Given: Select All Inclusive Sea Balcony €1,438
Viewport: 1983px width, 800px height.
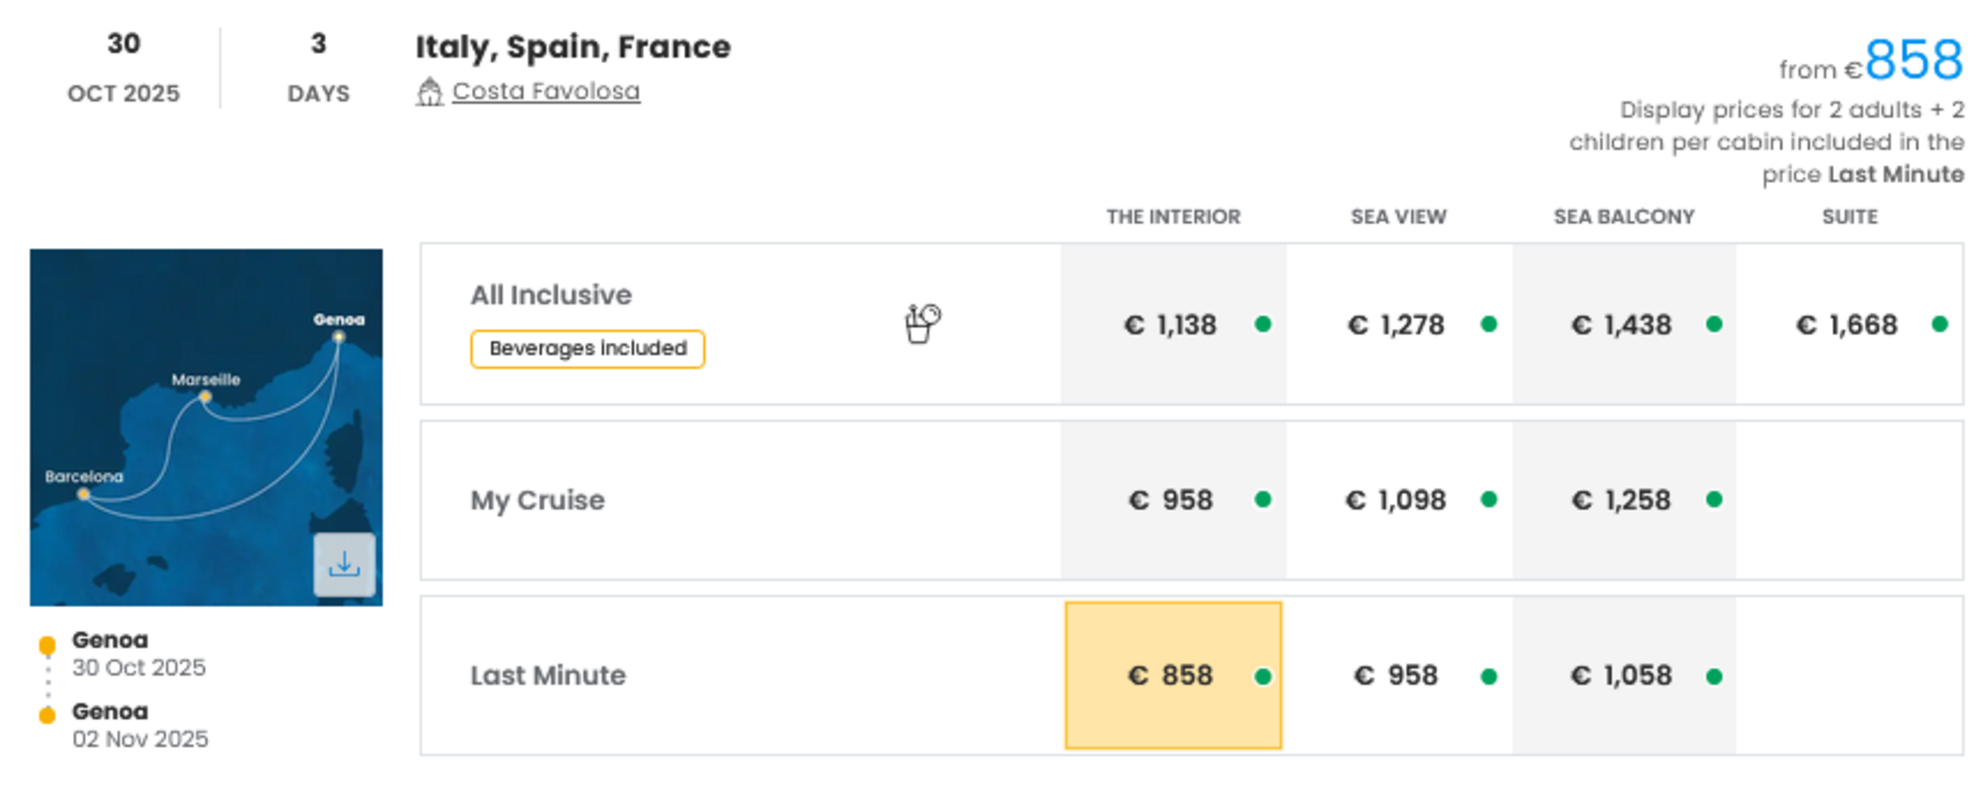Looking at the screenshot, I should (x=1622, y=325).
